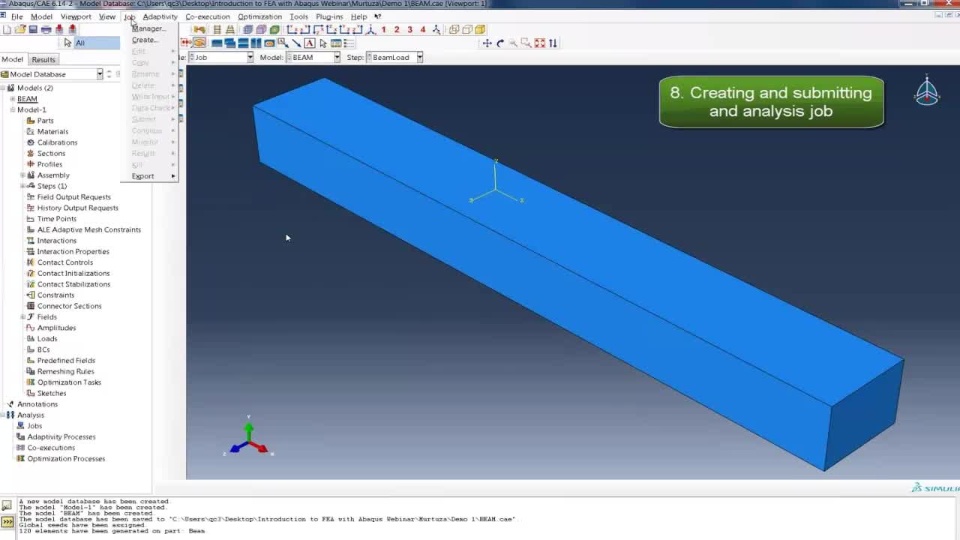This screenshot has height=540, width=960.
Task: Click the green perspective toggle icon
Action: [x=274, y=29]
